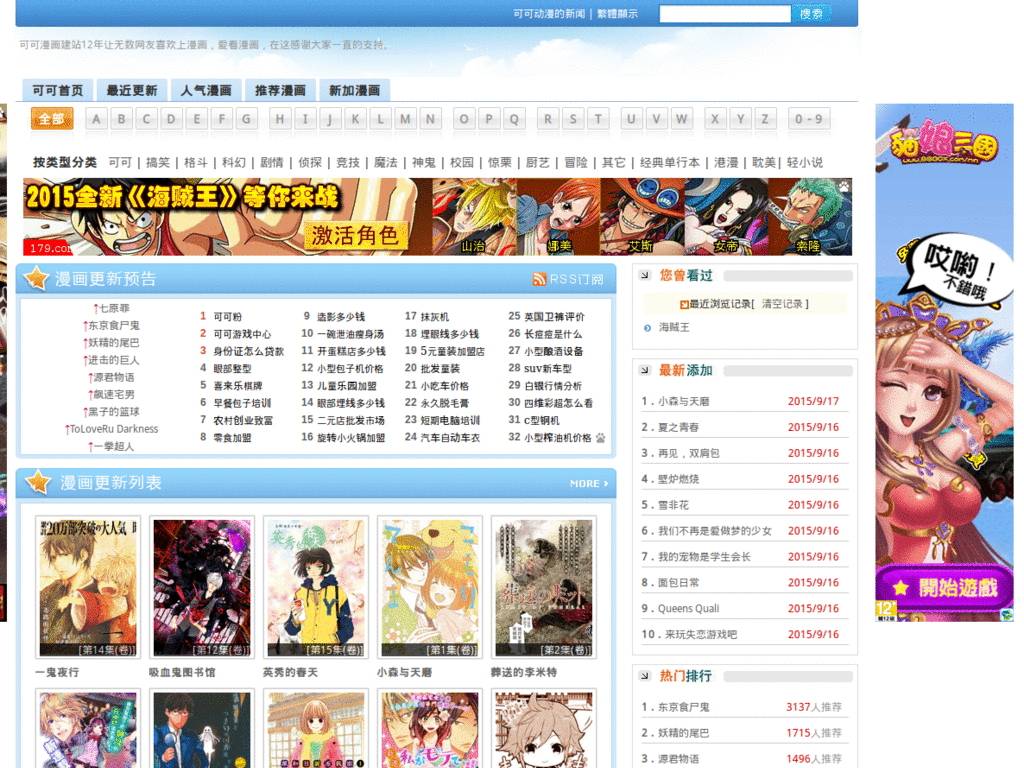Open 东京食尸鬼 update preview
This screenshot has width=1024, height=768.
point(111,325)
